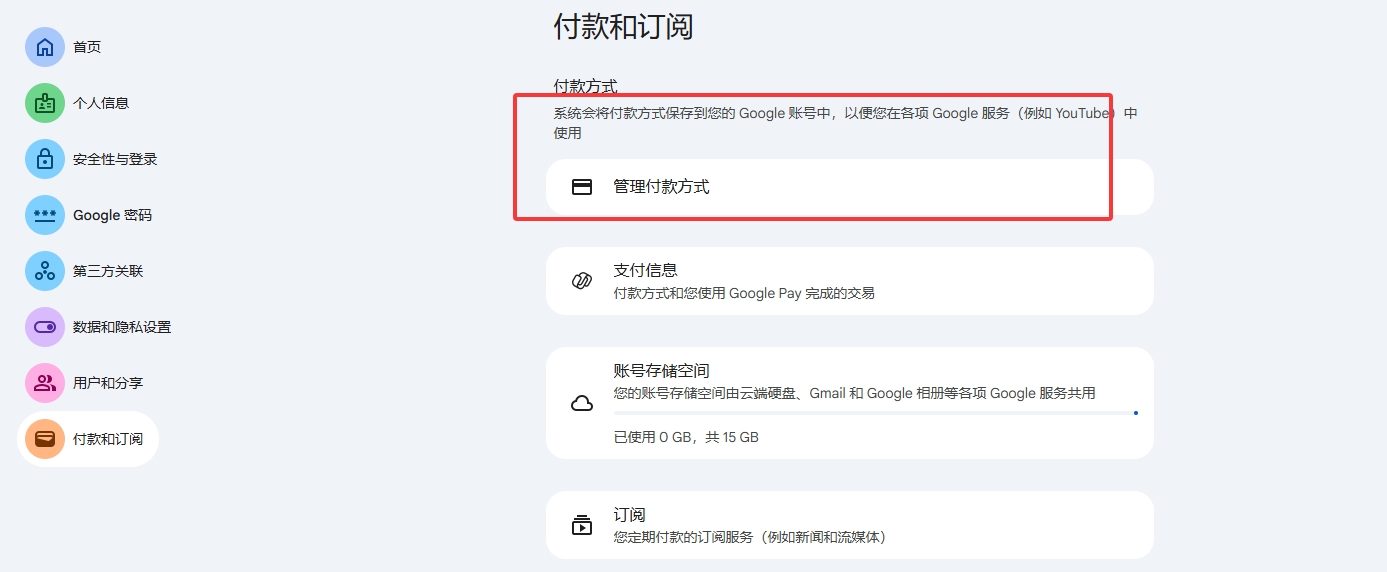1387x572 pixels.
Task: Open the 支付信息 card title
Action: coord(645,270)
